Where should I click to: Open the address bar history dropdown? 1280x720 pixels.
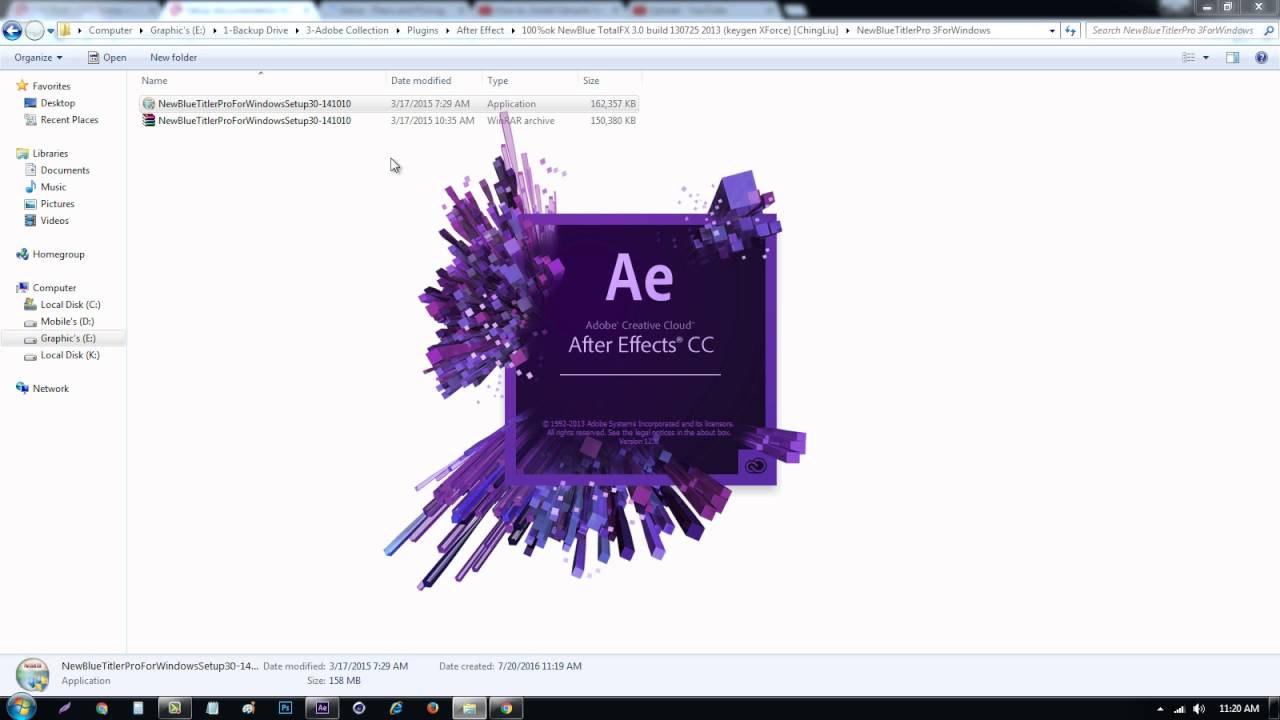pos(1052,30)
